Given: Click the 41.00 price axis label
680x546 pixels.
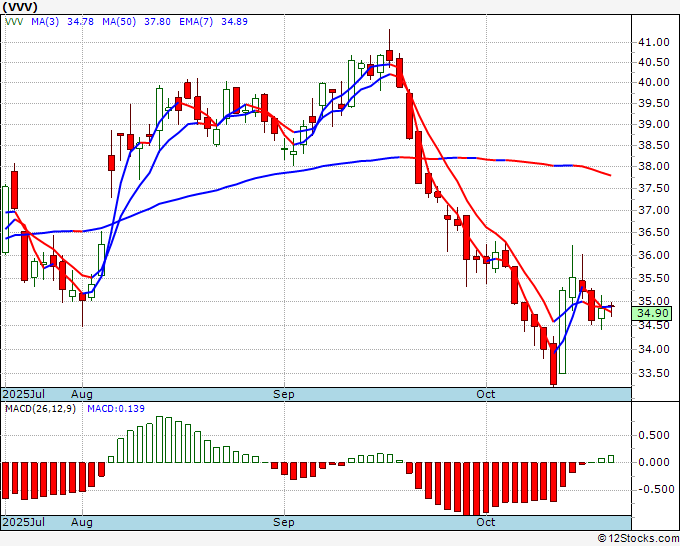Looking at the screenshot, I should 654,43.
